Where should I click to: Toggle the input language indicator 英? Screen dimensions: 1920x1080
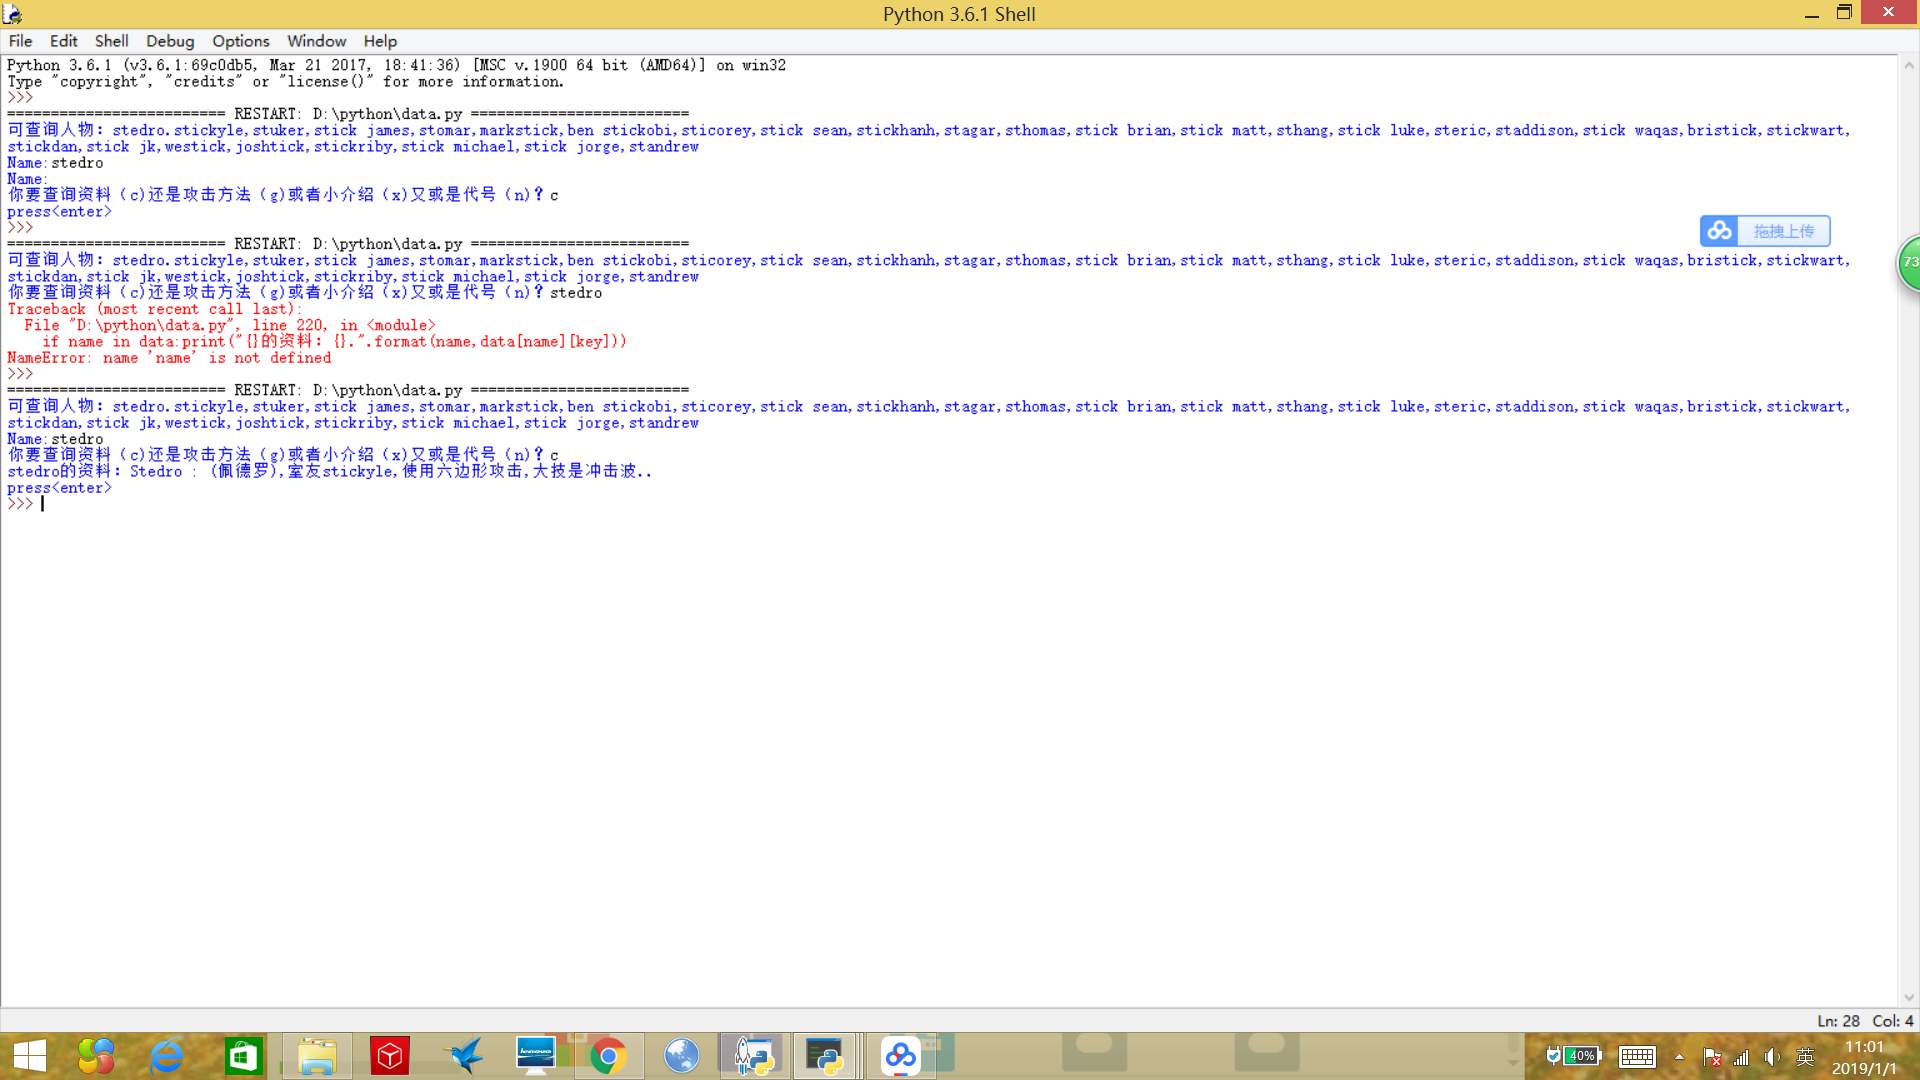point(1805,1057)
